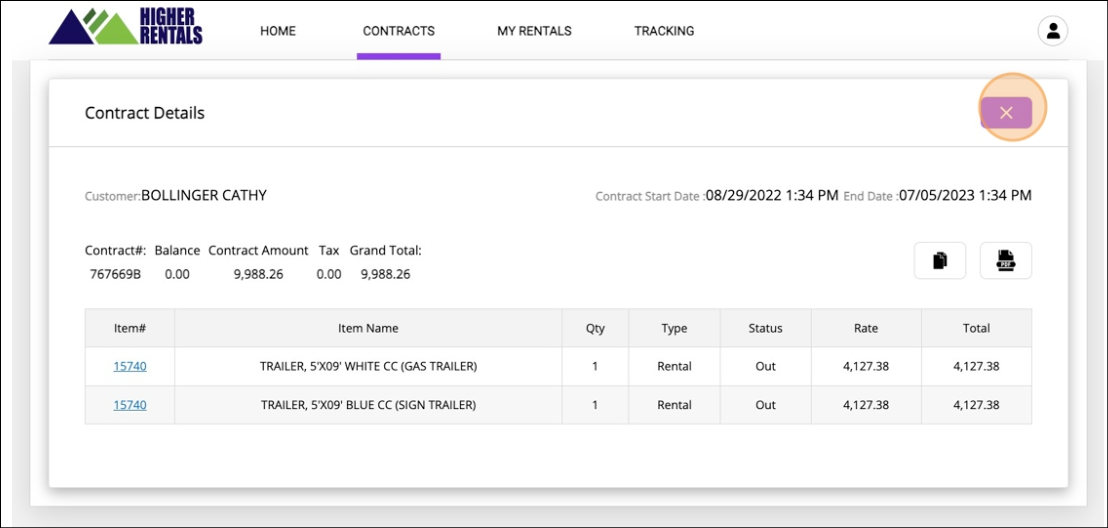Click the Rate column header

(x=866, y=328)
